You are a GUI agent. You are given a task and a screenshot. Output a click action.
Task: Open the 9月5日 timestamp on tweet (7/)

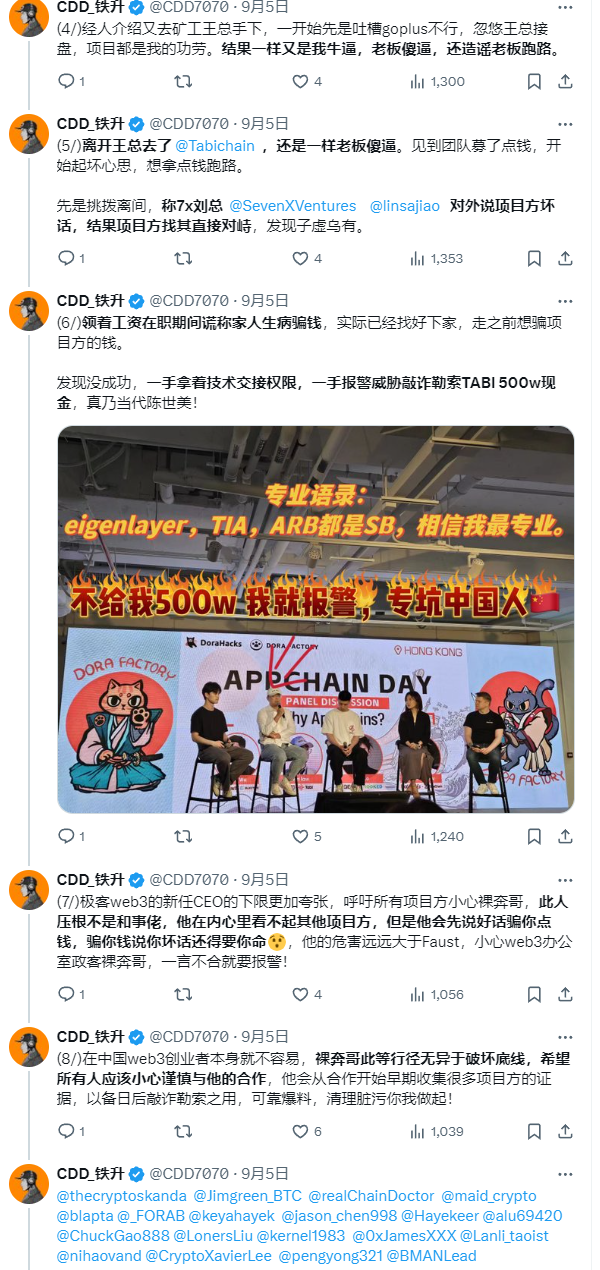(264, 879)
